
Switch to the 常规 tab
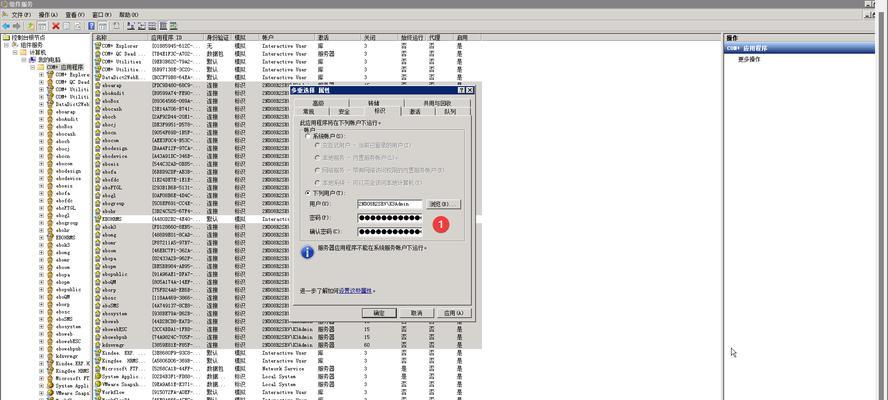click(309, 112)
